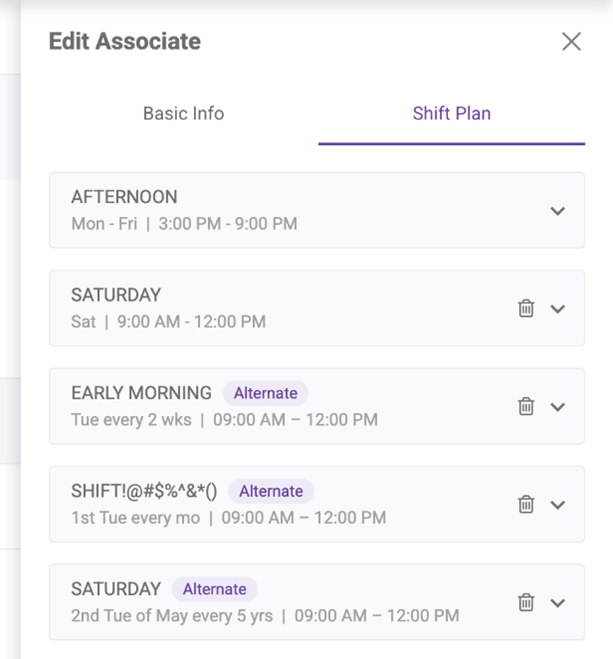Expand the SATURDAY Alternate shift chevron
Viewport: 613px width, 659px height.
558,602
